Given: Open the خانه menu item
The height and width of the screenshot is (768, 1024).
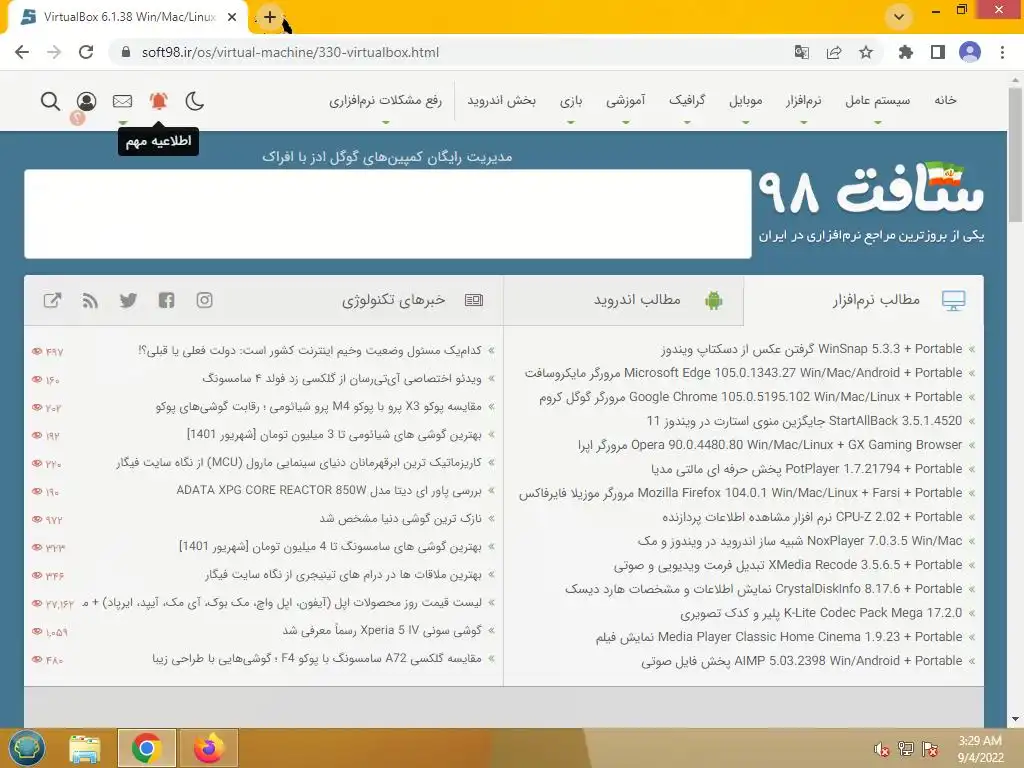Looking at the screenshot, I should coord(945,100).
